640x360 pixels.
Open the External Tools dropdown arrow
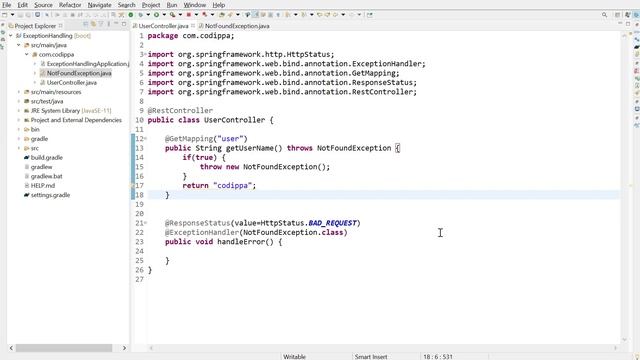212,15
